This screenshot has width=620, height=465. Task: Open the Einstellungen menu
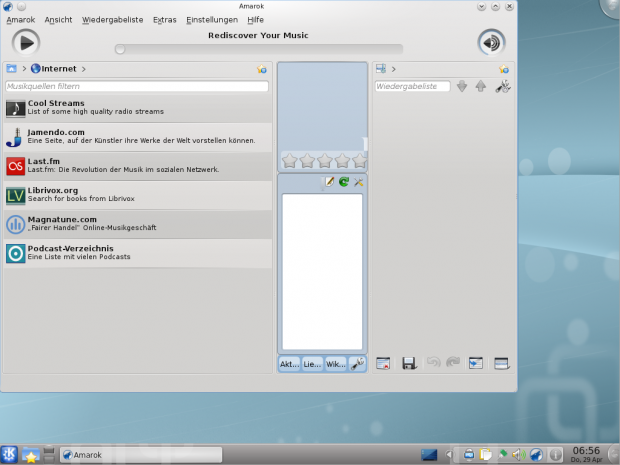pyautogui.click(x=212, y=20)
